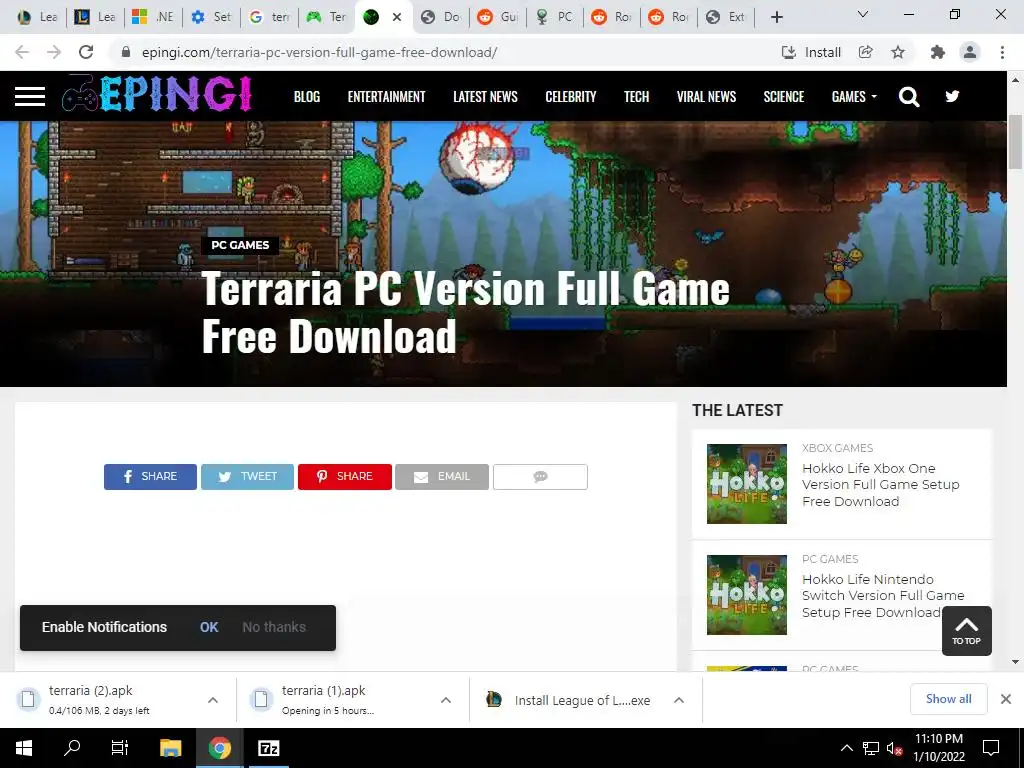Open ENTERTAINMENT in navigation
1024x768 pixels.
(x=387, y=97)
